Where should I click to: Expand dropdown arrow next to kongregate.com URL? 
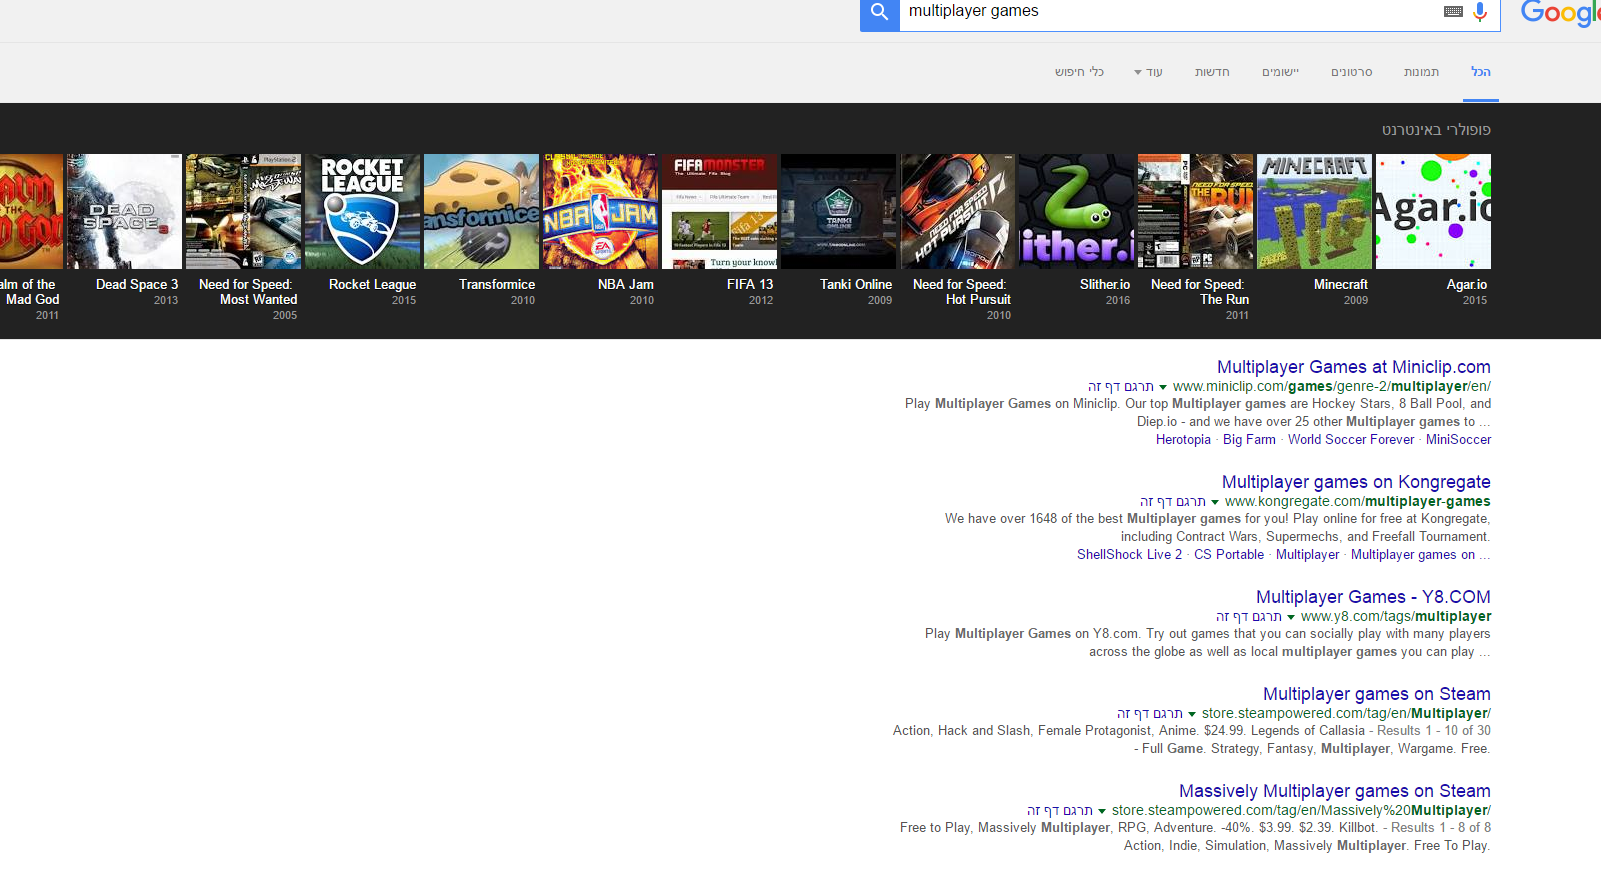[x=1215, y=502]
